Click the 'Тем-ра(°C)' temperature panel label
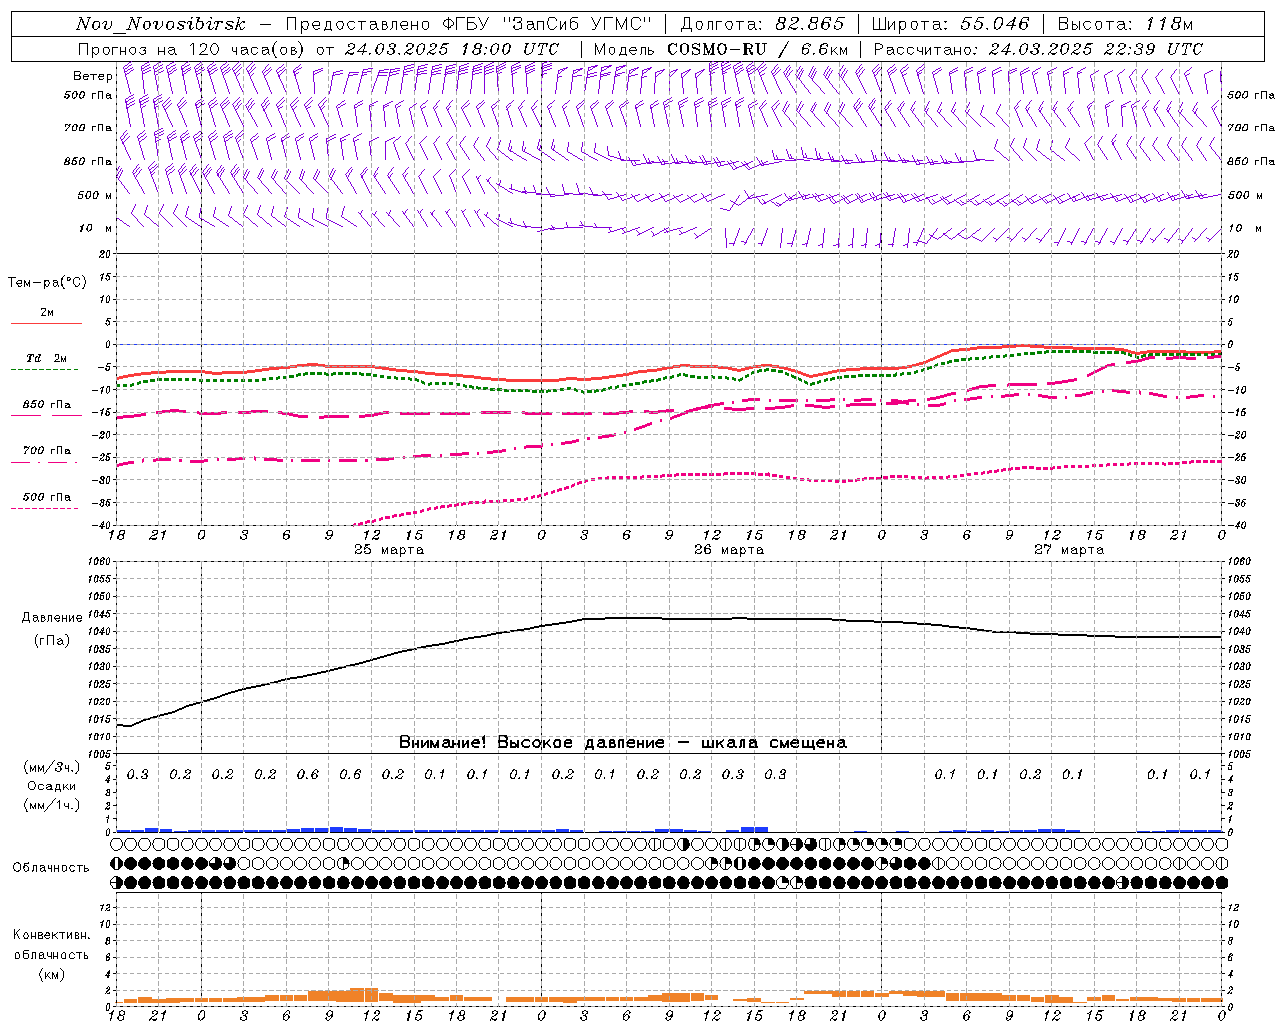 (x=47, y=283)
